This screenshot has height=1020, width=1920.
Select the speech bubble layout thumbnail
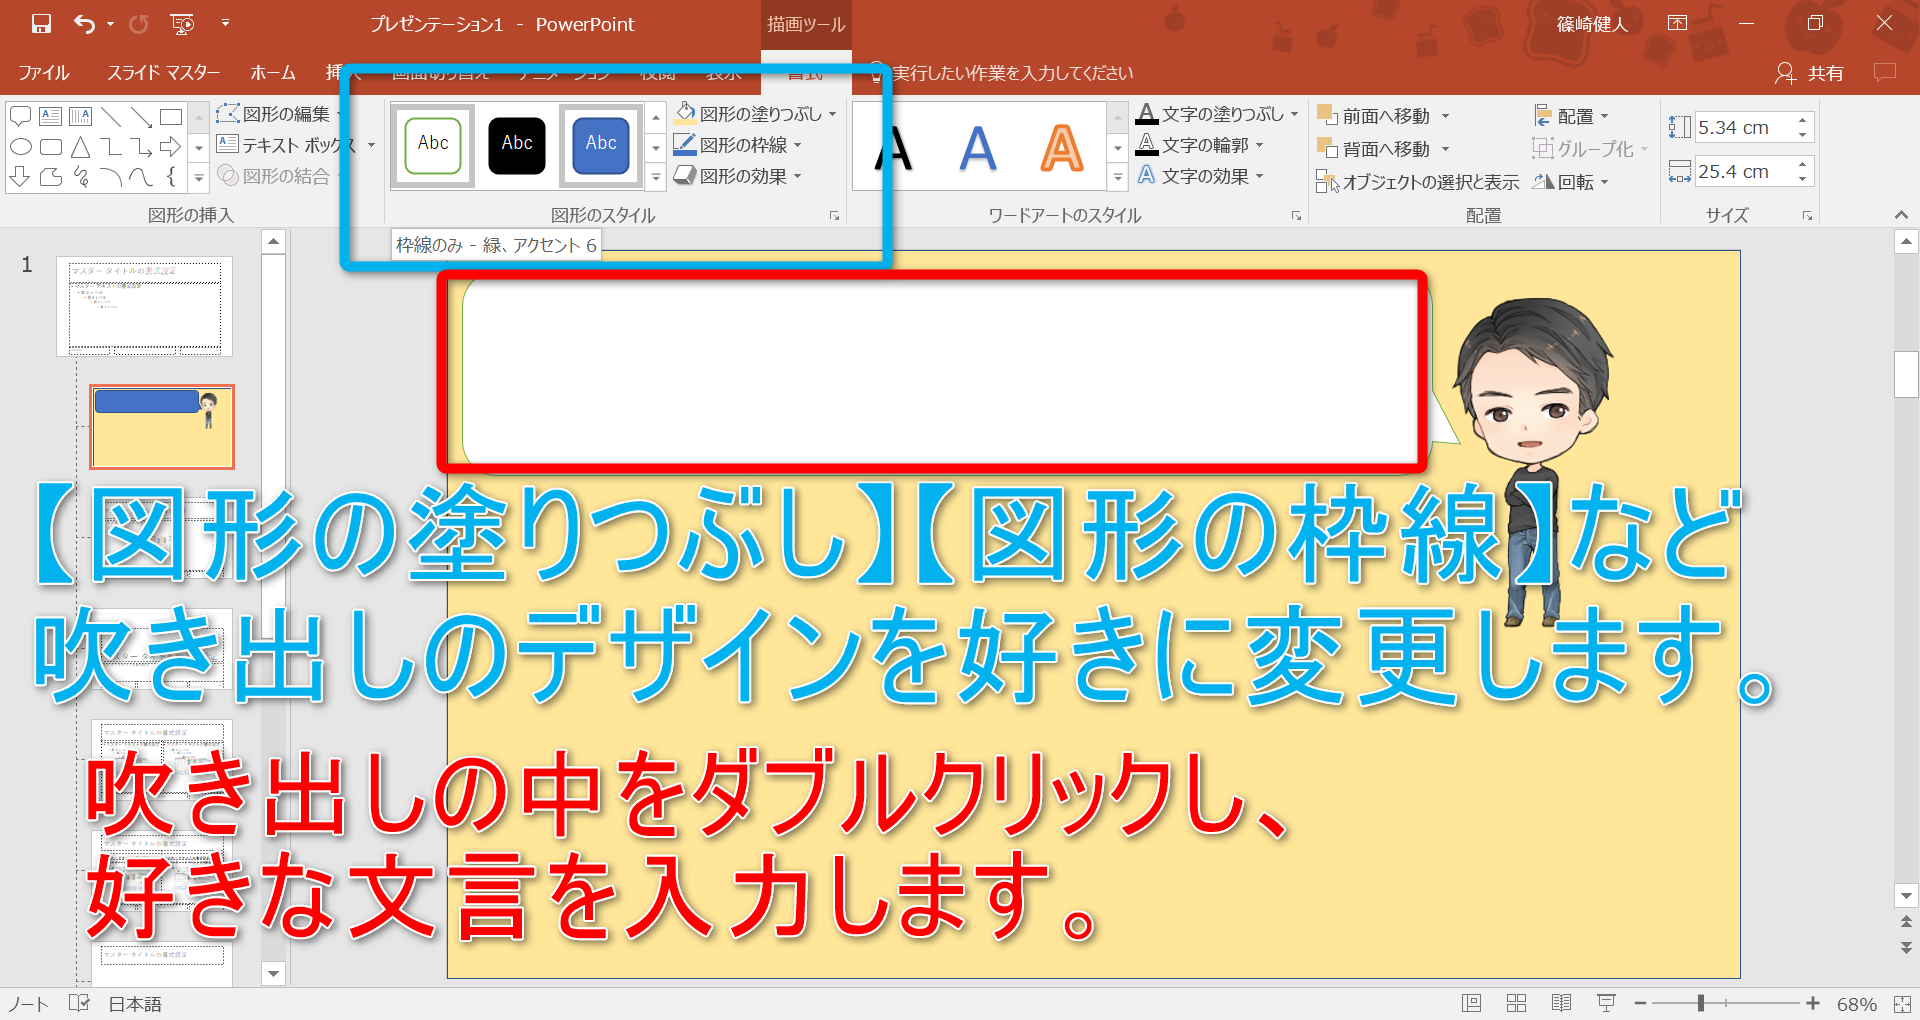pyautogui.click(x=162, y=427)
